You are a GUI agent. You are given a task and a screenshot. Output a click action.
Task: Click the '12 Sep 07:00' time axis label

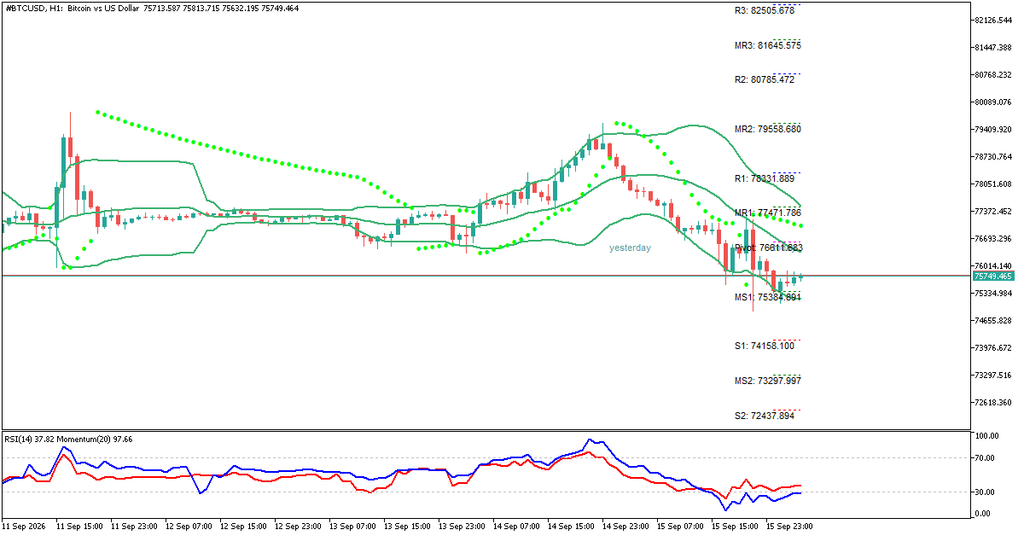click(x=189, y=526)
